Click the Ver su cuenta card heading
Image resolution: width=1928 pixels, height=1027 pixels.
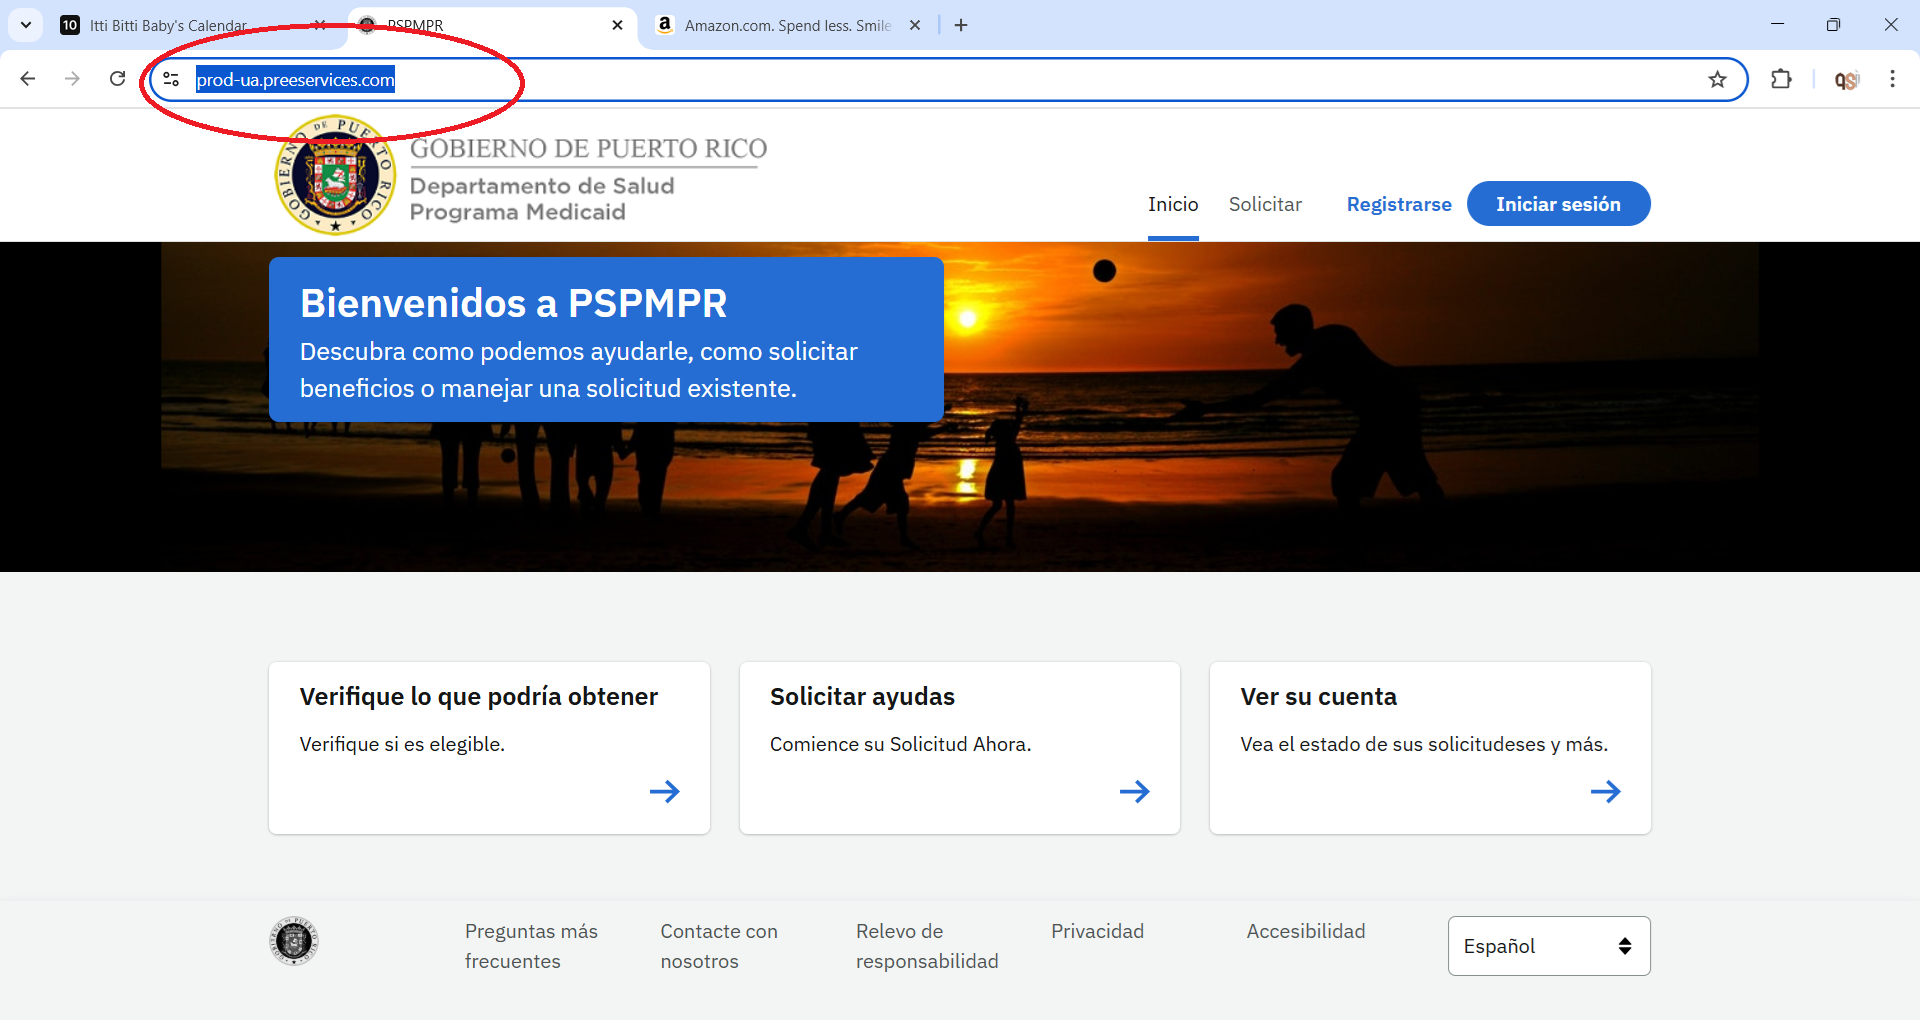tap(1318, 697)
